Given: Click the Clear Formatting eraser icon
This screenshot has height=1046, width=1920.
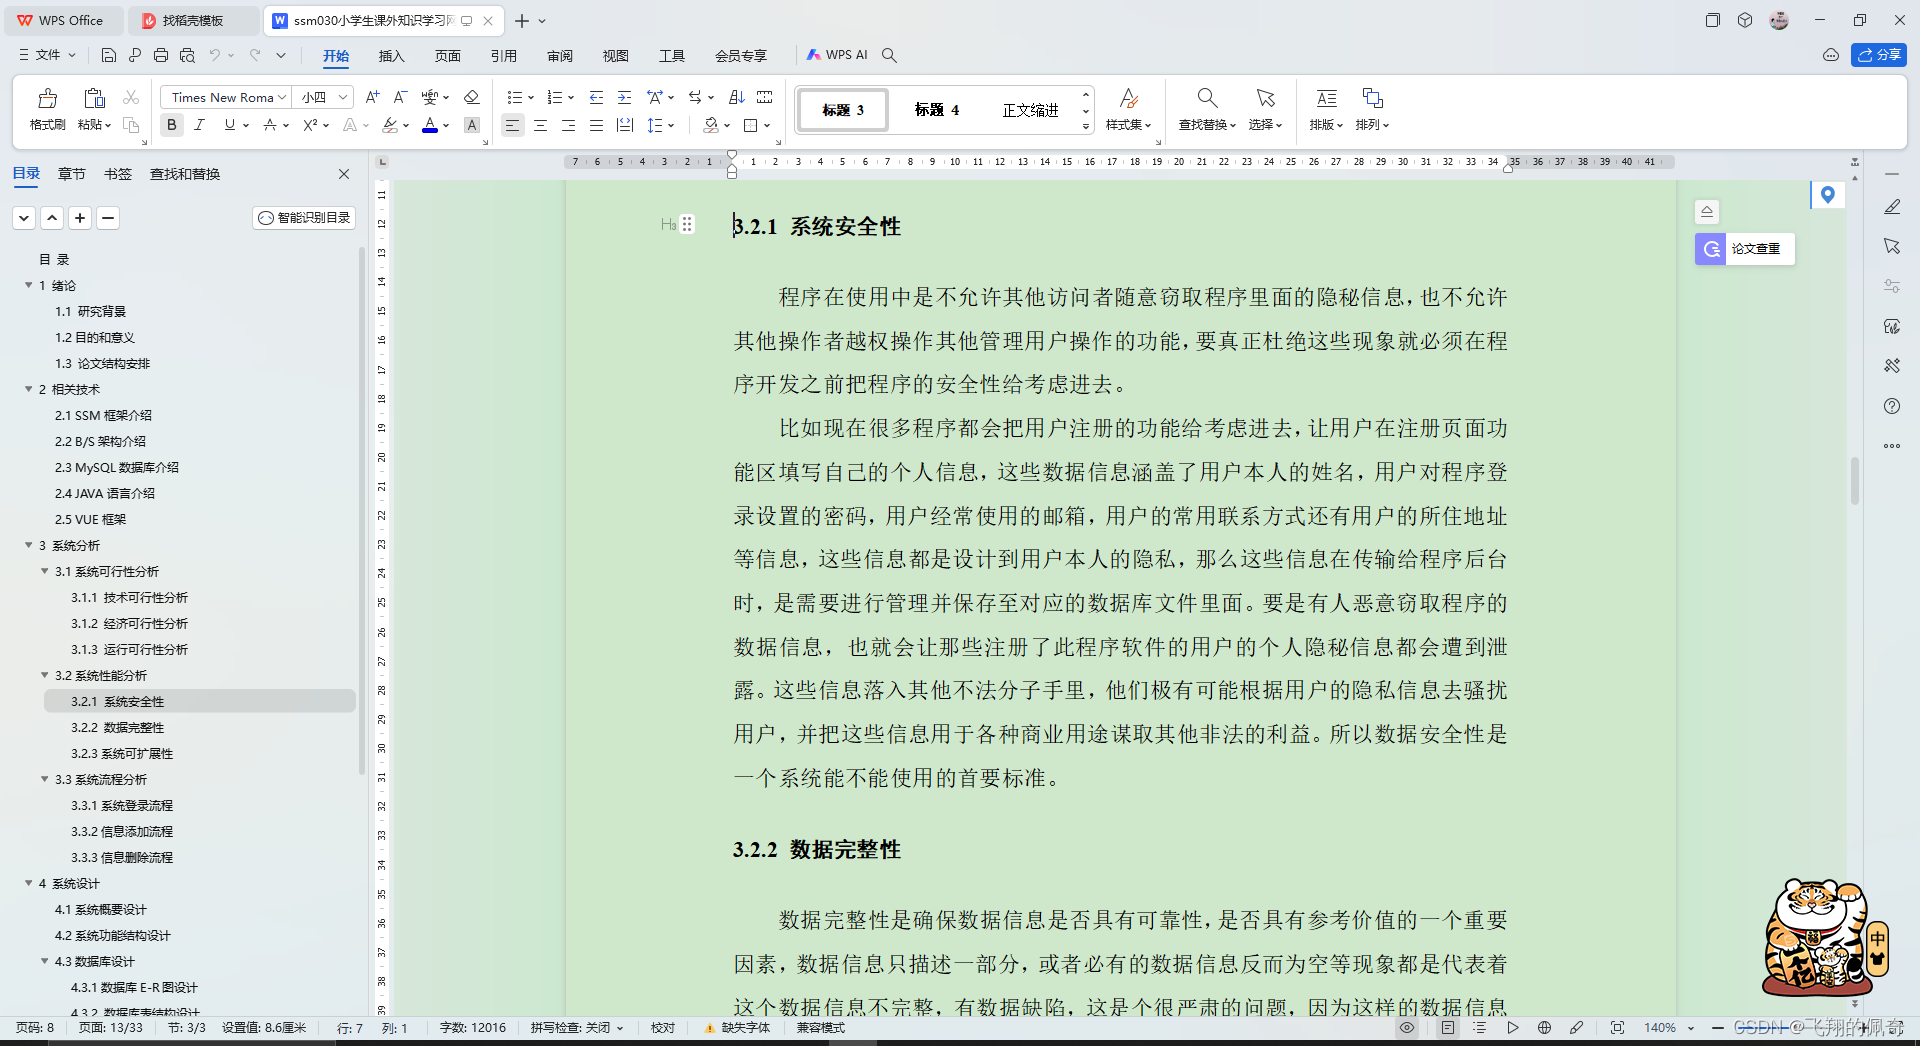Looking at the screenshot, I should 472,97.
